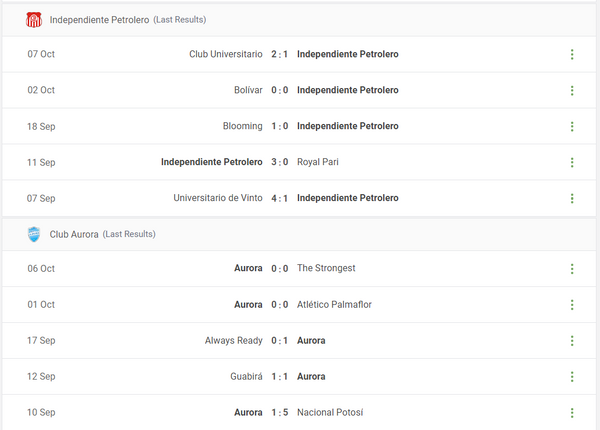Open options for Universitario de Vinto match
The width and height of the screenshot is (600, 430).
[572, 198]
